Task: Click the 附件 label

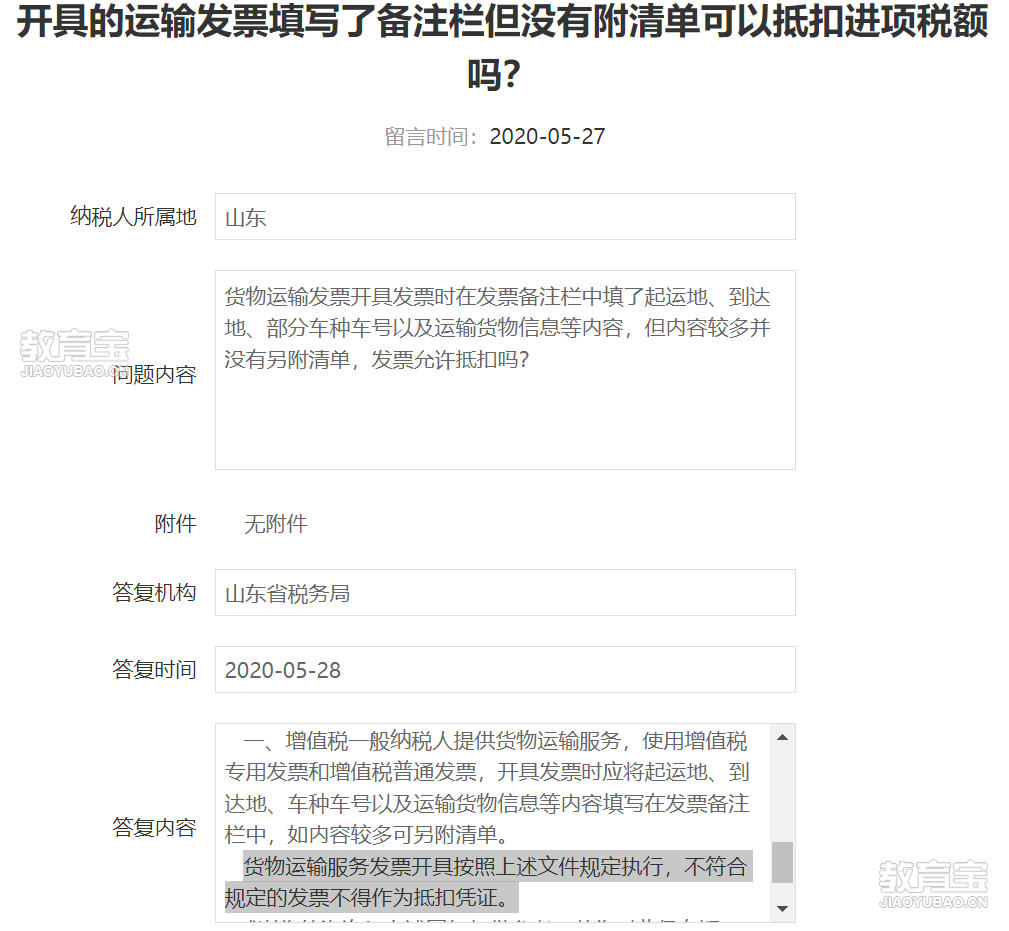Action: tap(175, 524)
